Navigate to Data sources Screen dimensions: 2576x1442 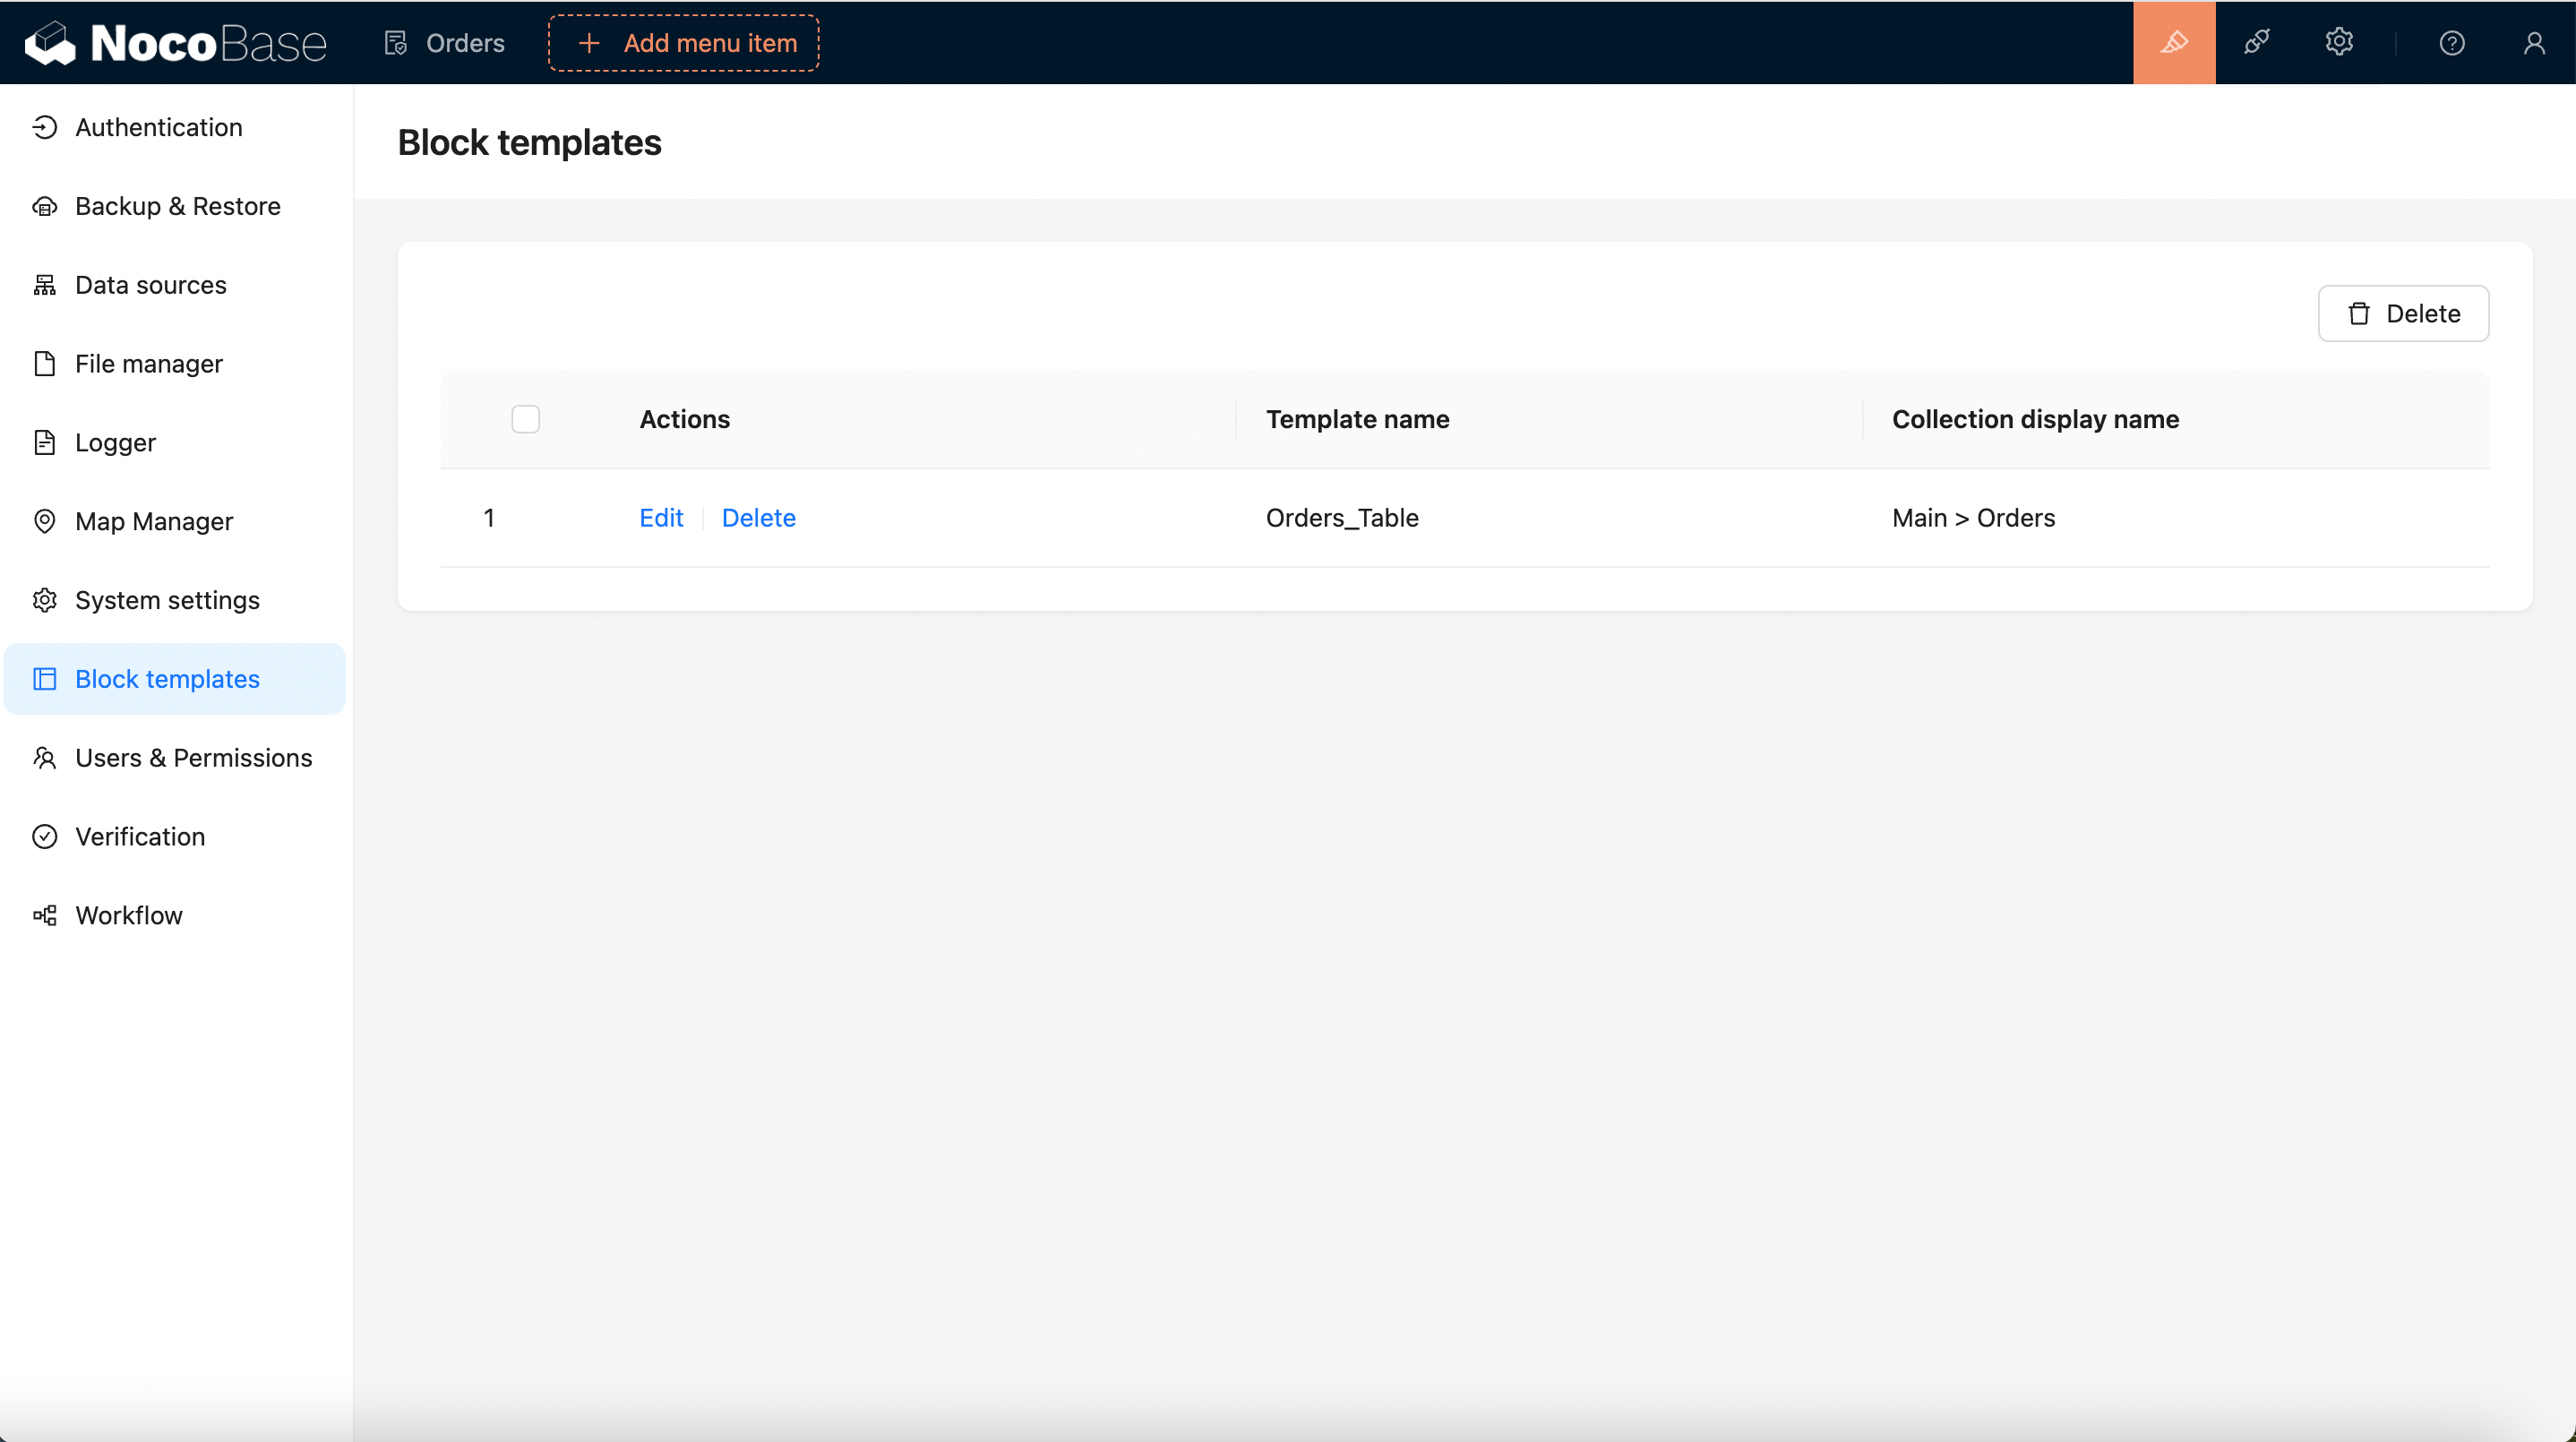point(150,285)
